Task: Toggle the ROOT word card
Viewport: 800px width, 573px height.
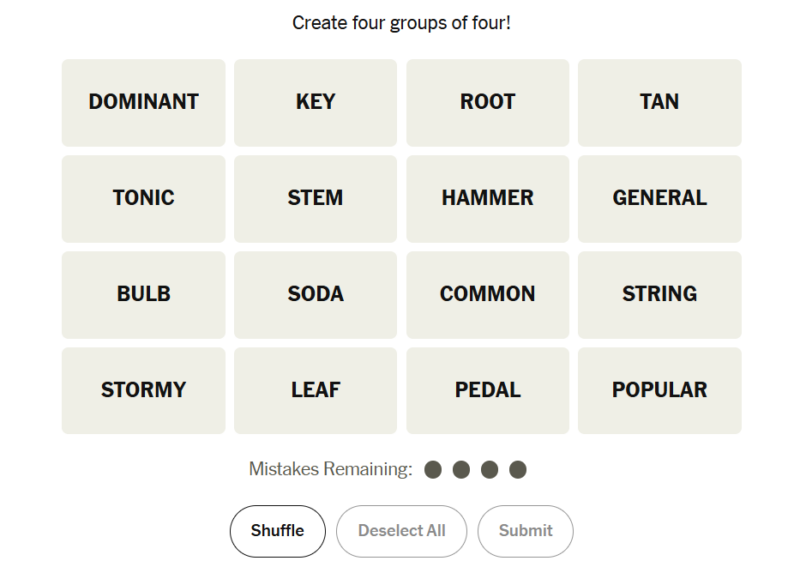Action: (x=487, y=102)
